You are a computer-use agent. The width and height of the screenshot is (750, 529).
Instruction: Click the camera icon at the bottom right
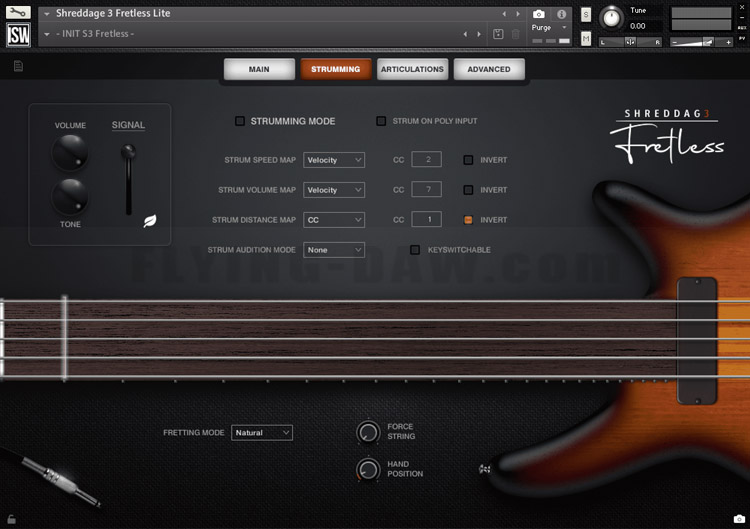[x=739, y=519]
